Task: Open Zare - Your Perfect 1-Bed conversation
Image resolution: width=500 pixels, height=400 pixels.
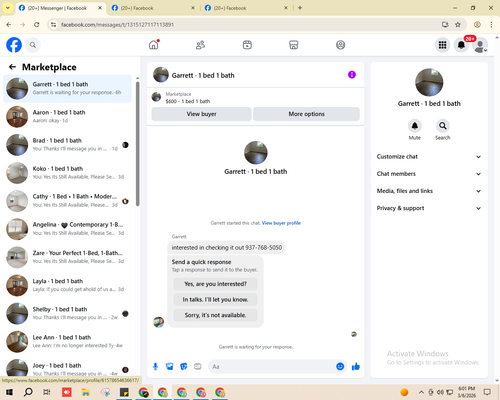Action: (x=68, y=257)
